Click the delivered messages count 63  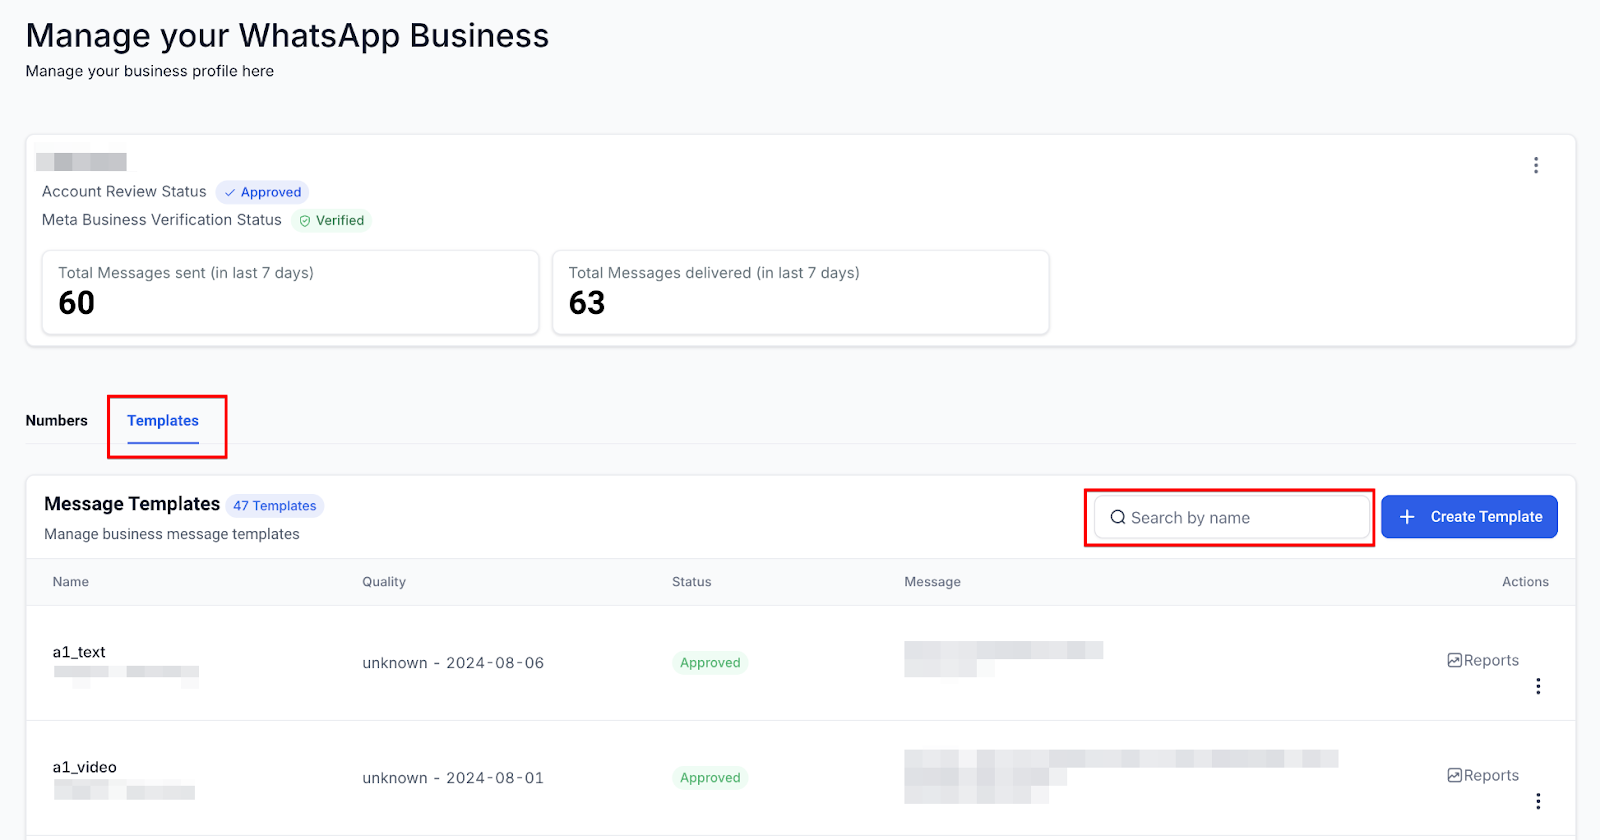click(587, 303)
